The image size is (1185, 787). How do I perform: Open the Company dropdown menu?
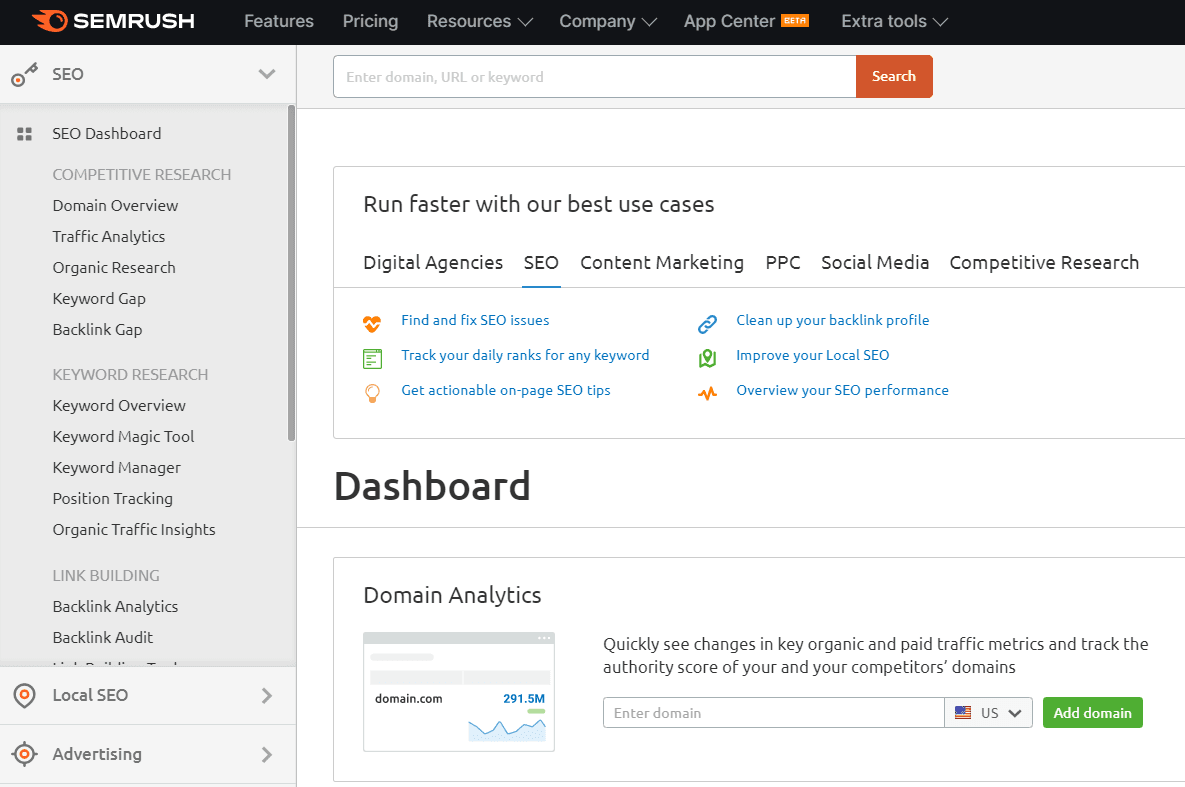(608, 21)
